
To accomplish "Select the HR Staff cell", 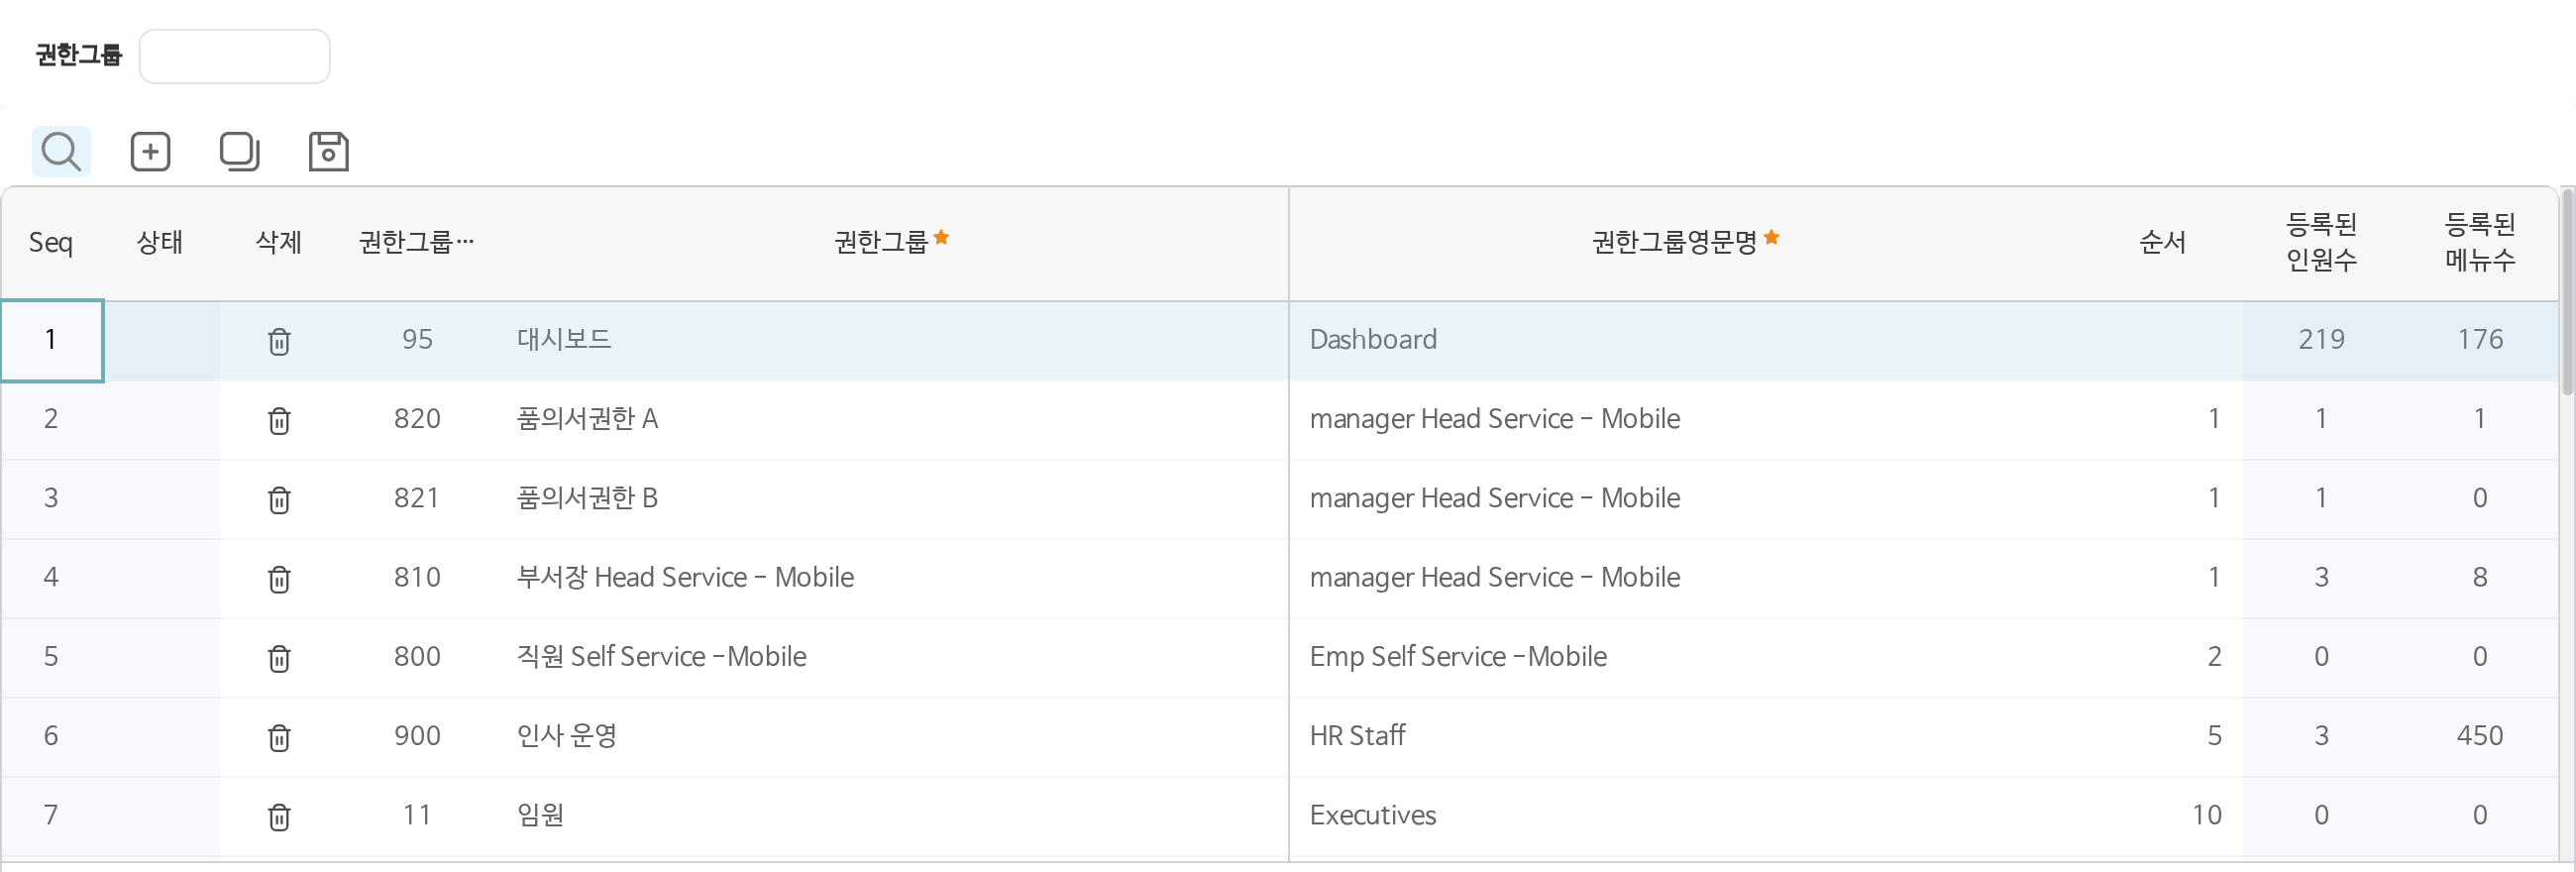I will 1685,736.
